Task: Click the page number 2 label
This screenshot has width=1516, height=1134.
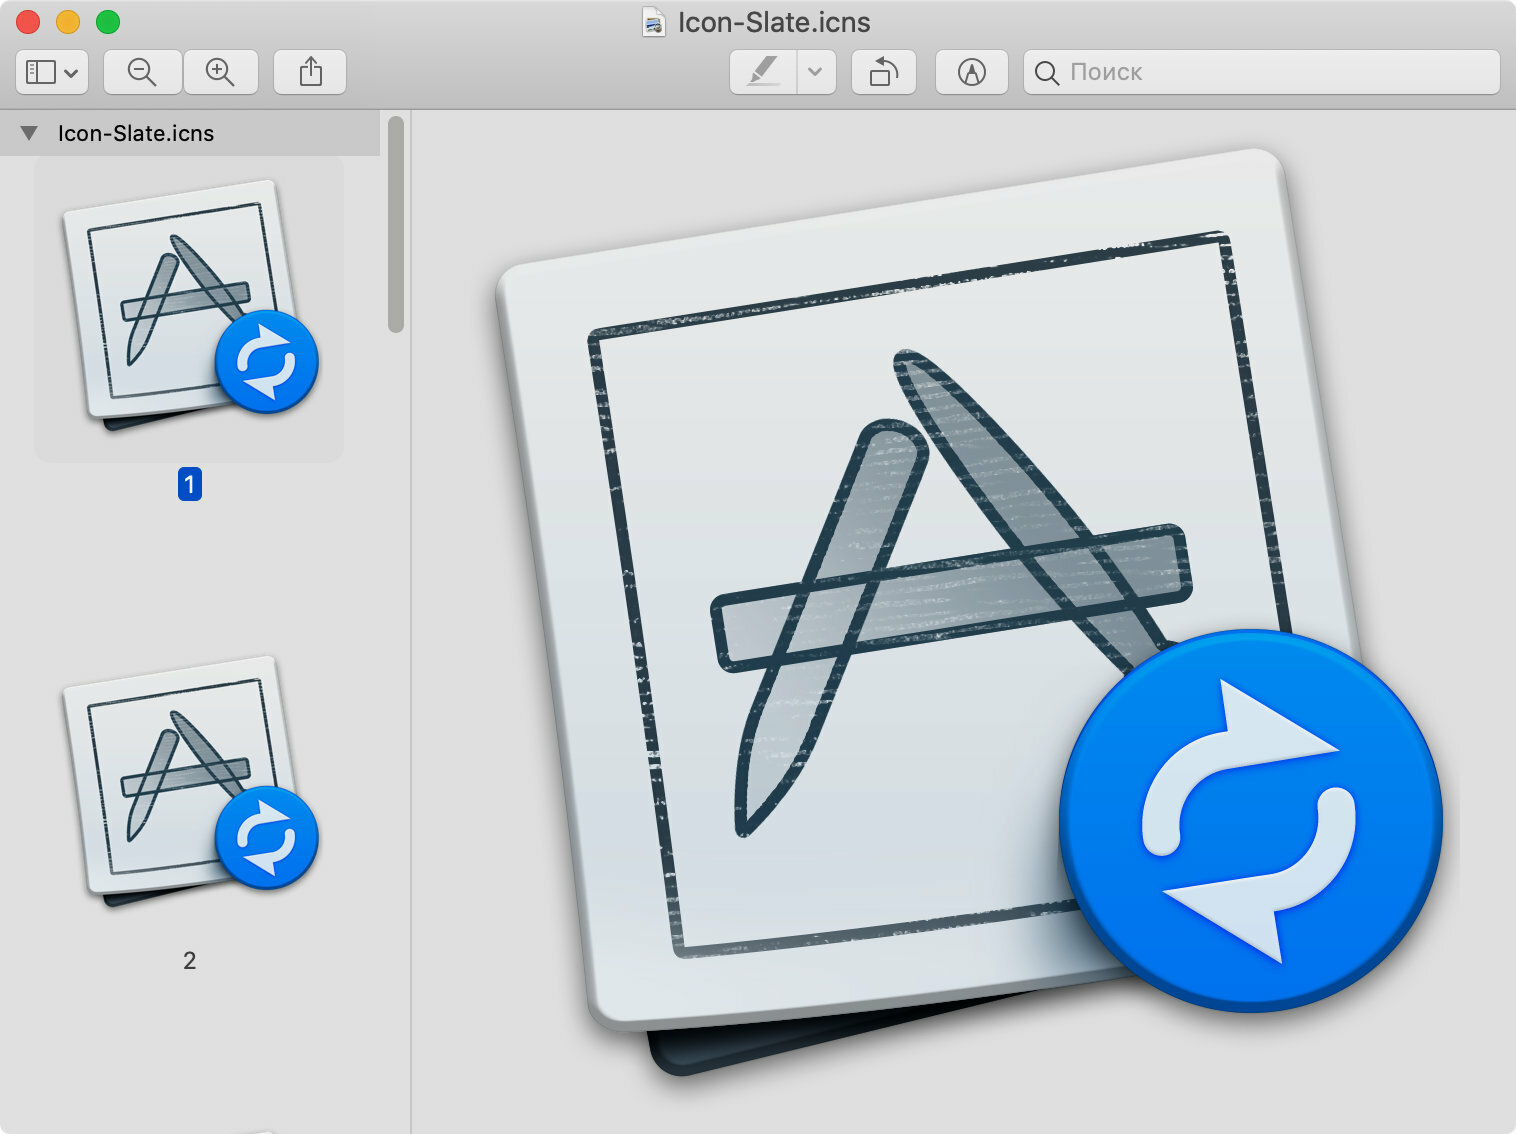Action: tap(189, 961)
